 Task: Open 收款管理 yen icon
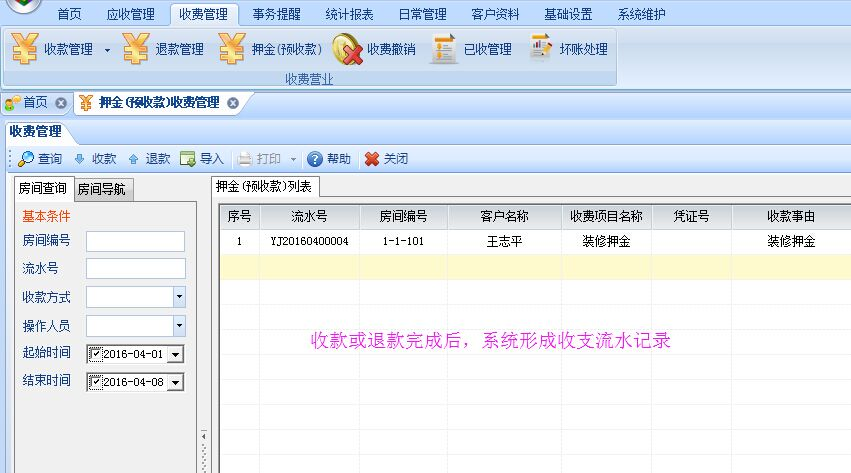coord(24,49)
